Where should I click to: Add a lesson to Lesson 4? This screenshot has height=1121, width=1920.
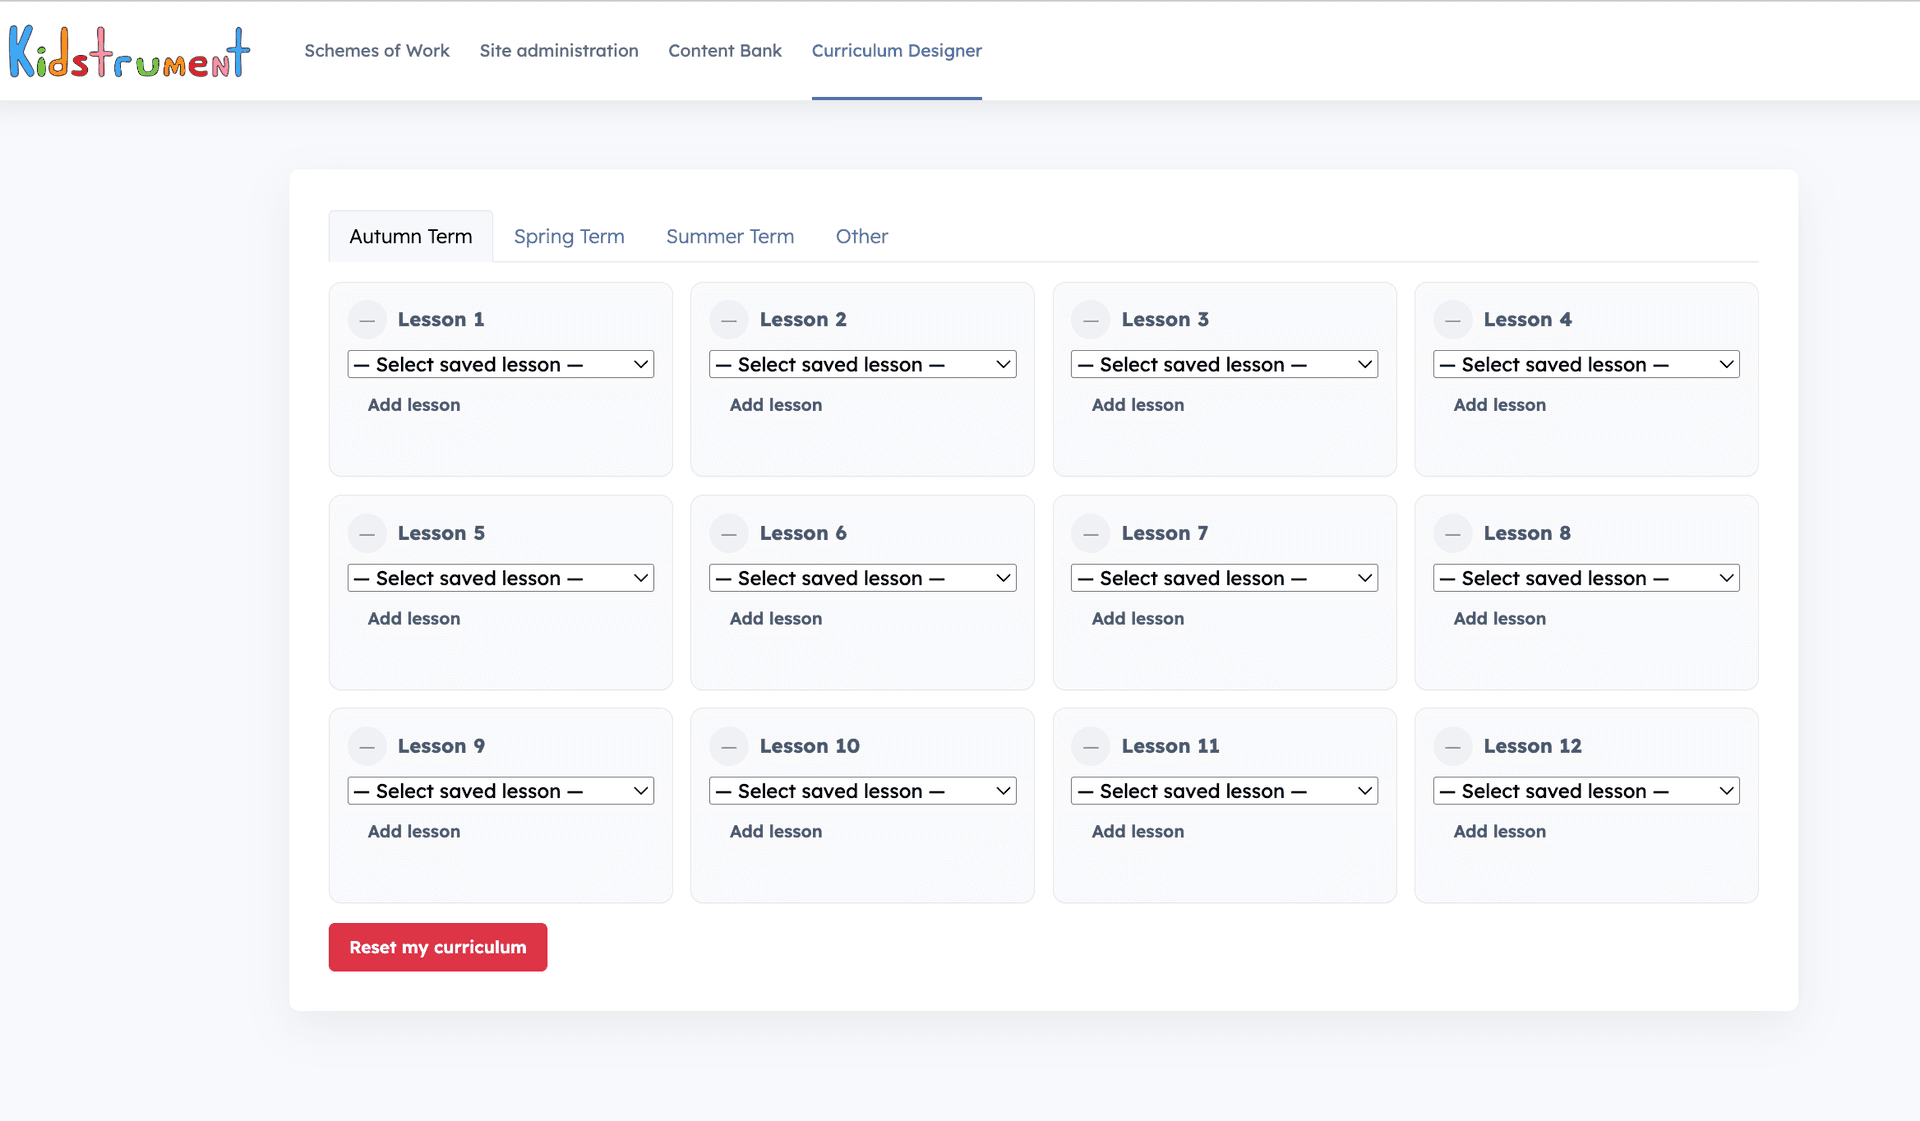click(1500, 405)
